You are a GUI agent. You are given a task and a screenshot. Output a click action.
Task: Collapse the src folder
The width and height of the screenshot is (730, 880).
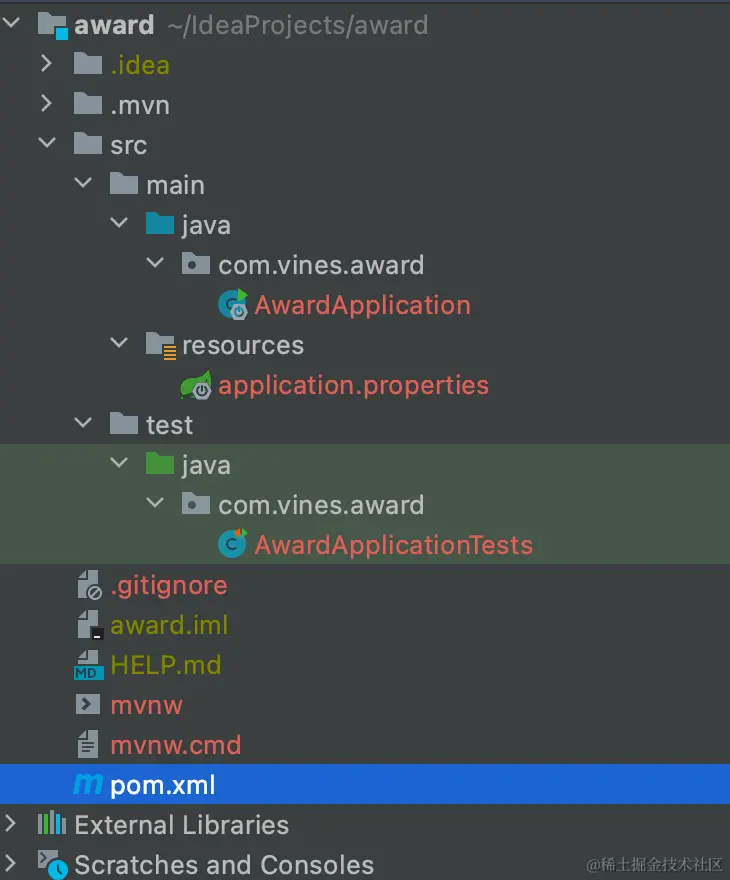coord(47,144)
